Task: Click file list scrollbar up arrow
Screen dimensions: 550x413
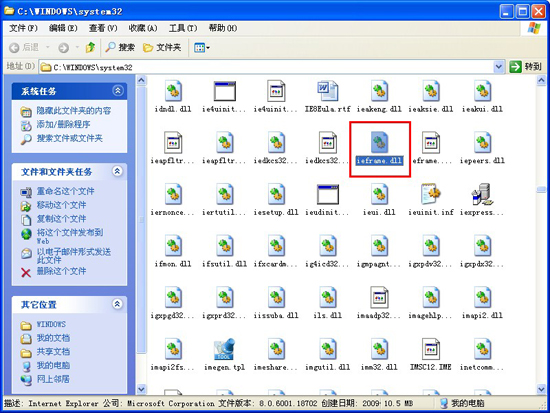Action: click(541, 80)
